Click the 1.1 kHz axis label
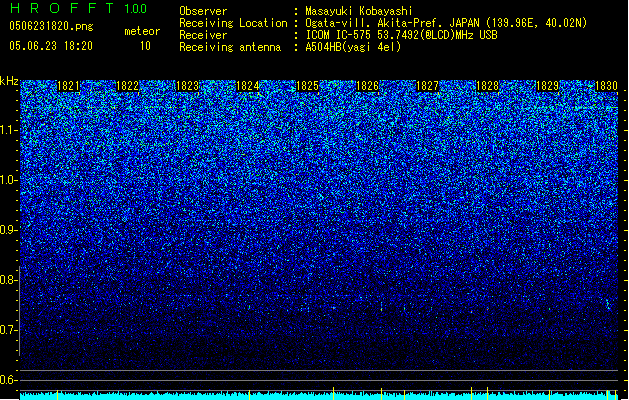Screen dimensions: 629x400 (8, 130)
